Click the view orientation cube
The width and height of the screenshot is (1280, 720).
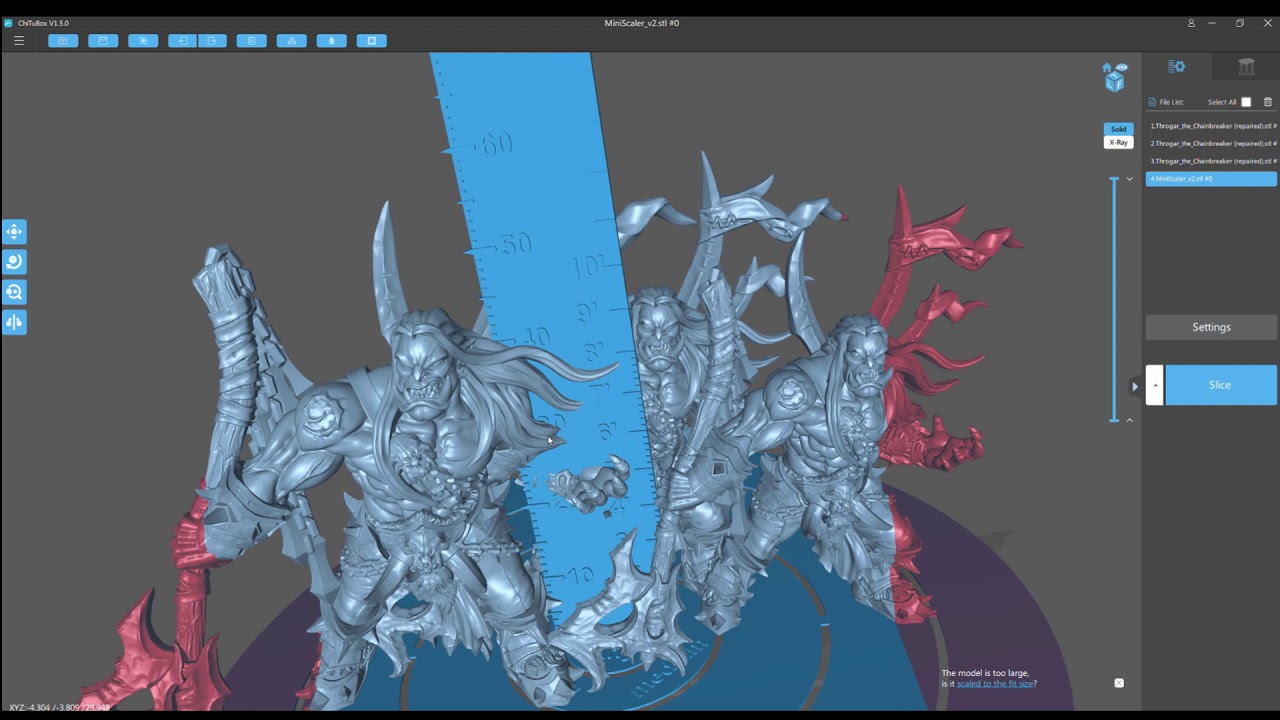(1115, 83)
